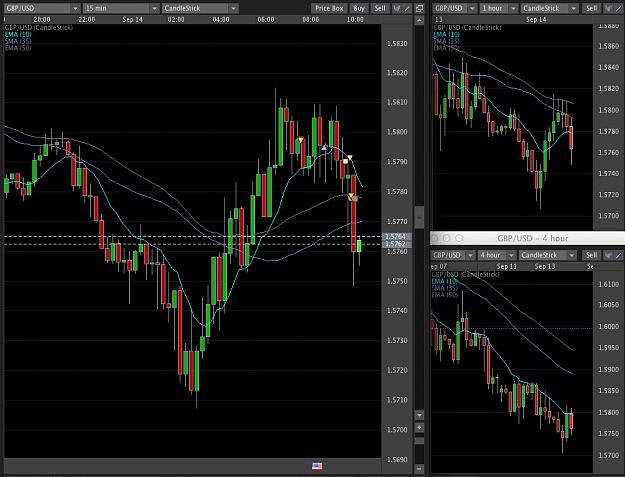625x477 pixels.
Task: Click the GBP/USD (CandleStick) legend in 15 min chart
Action: [39, 27]
